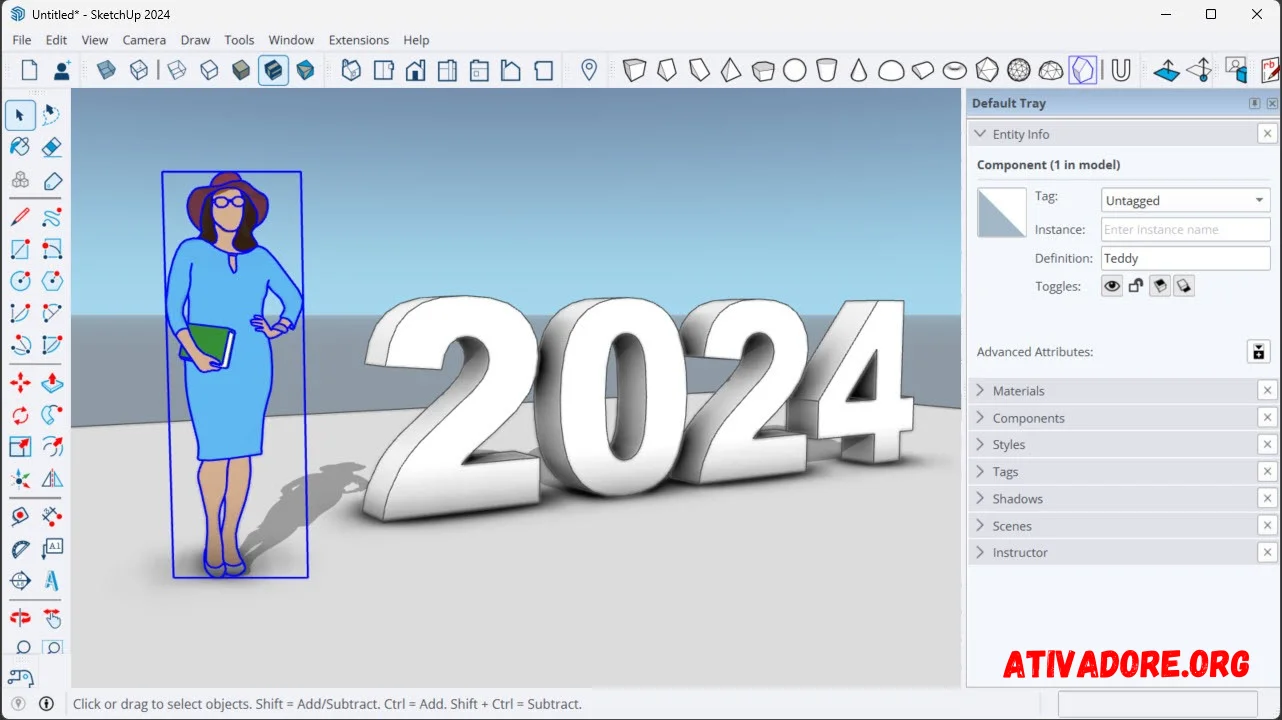Click the New file icon
The image size is (1282, 720).
tap(29, 70)
